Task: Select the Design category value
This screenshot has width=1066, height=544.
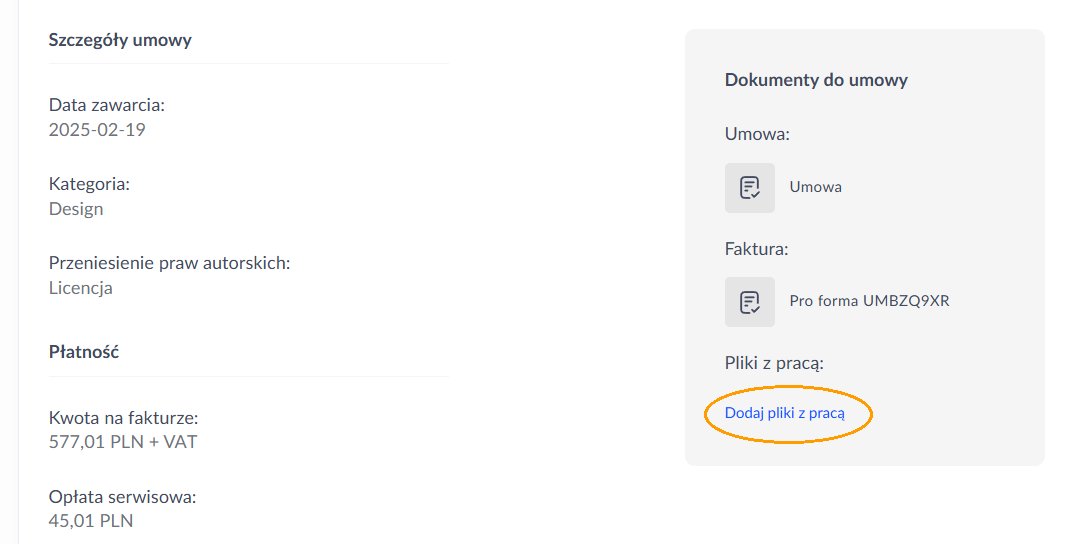Action: (x=76, y=209)
